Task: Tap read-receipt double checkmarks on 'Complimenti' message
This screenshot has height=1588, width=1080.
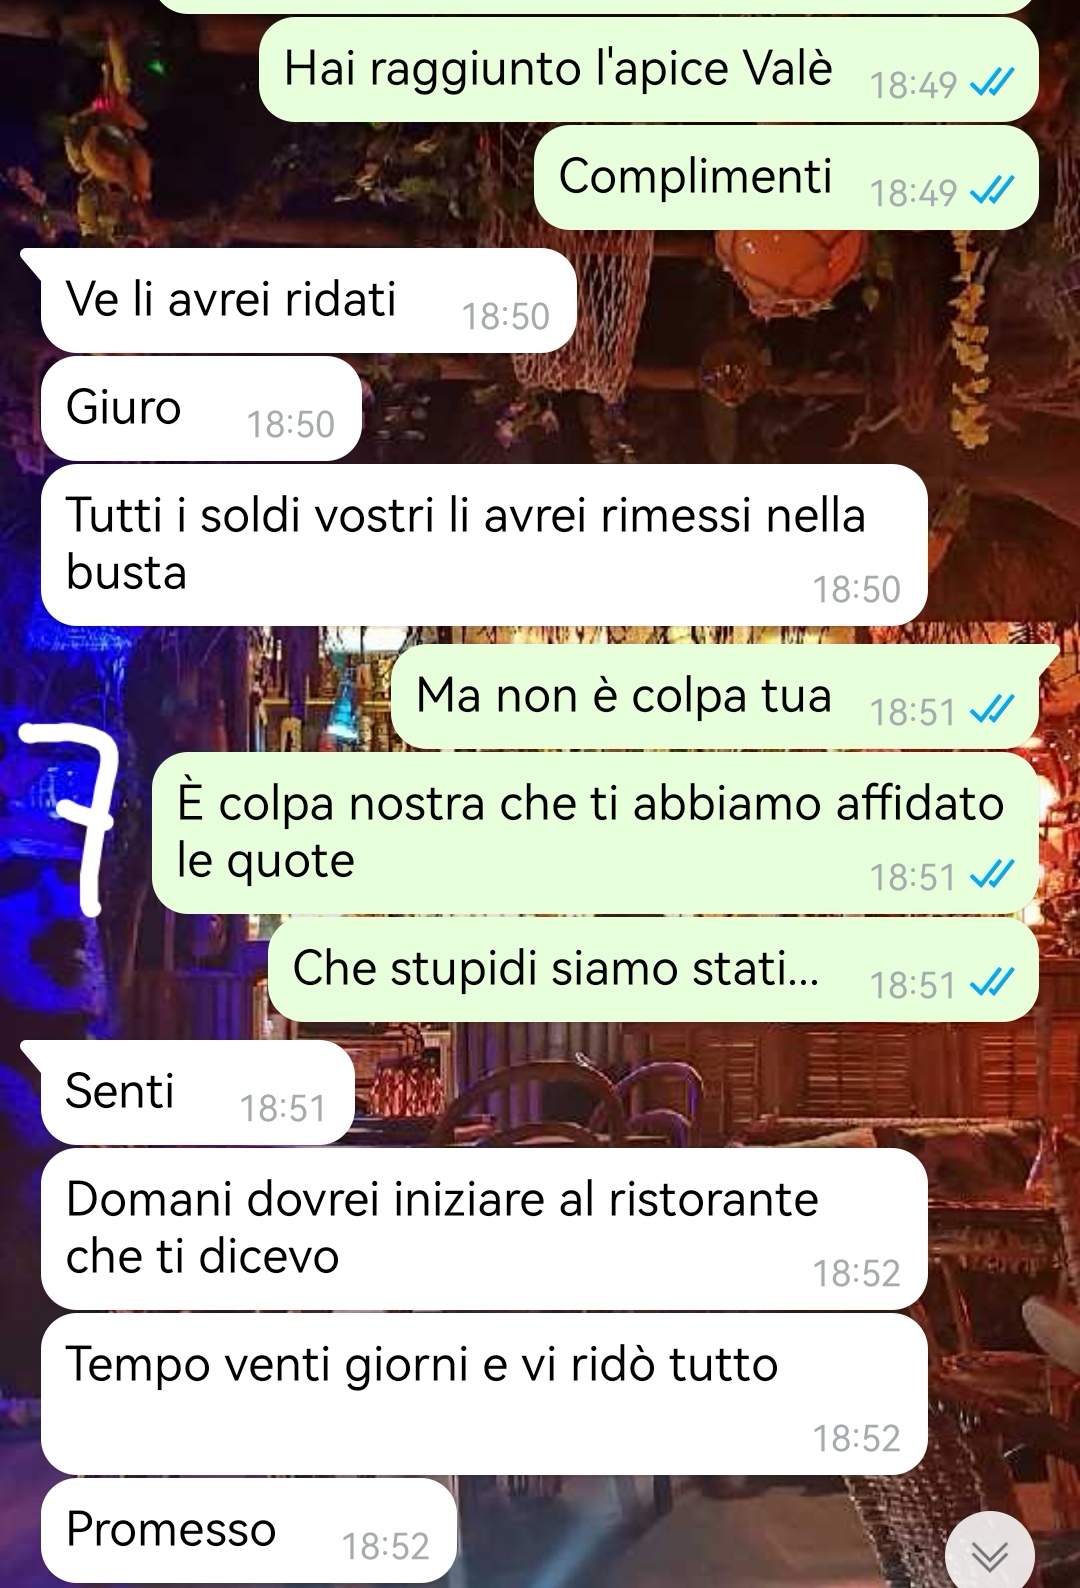Action: click(993, 190)
